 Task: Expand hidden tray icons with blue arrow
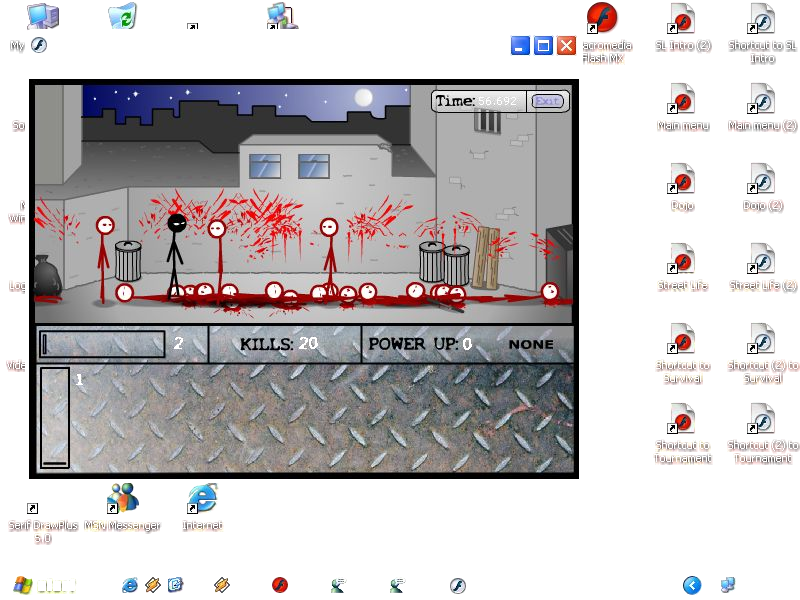[x=692, y=585]
